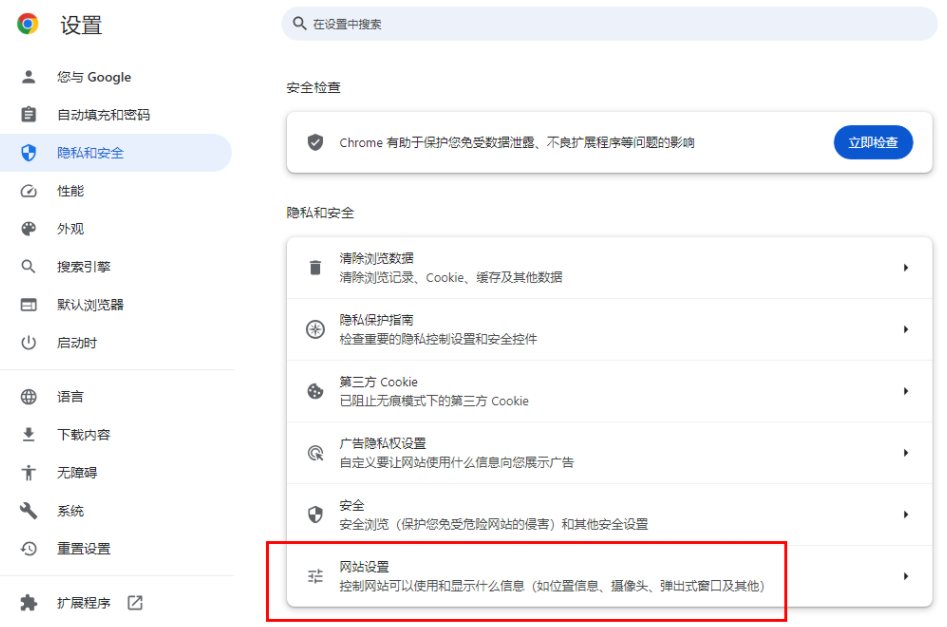Screen dimensions: 947x627
Task: Click the speedometer icon for 性能
Action: [28, 191]
